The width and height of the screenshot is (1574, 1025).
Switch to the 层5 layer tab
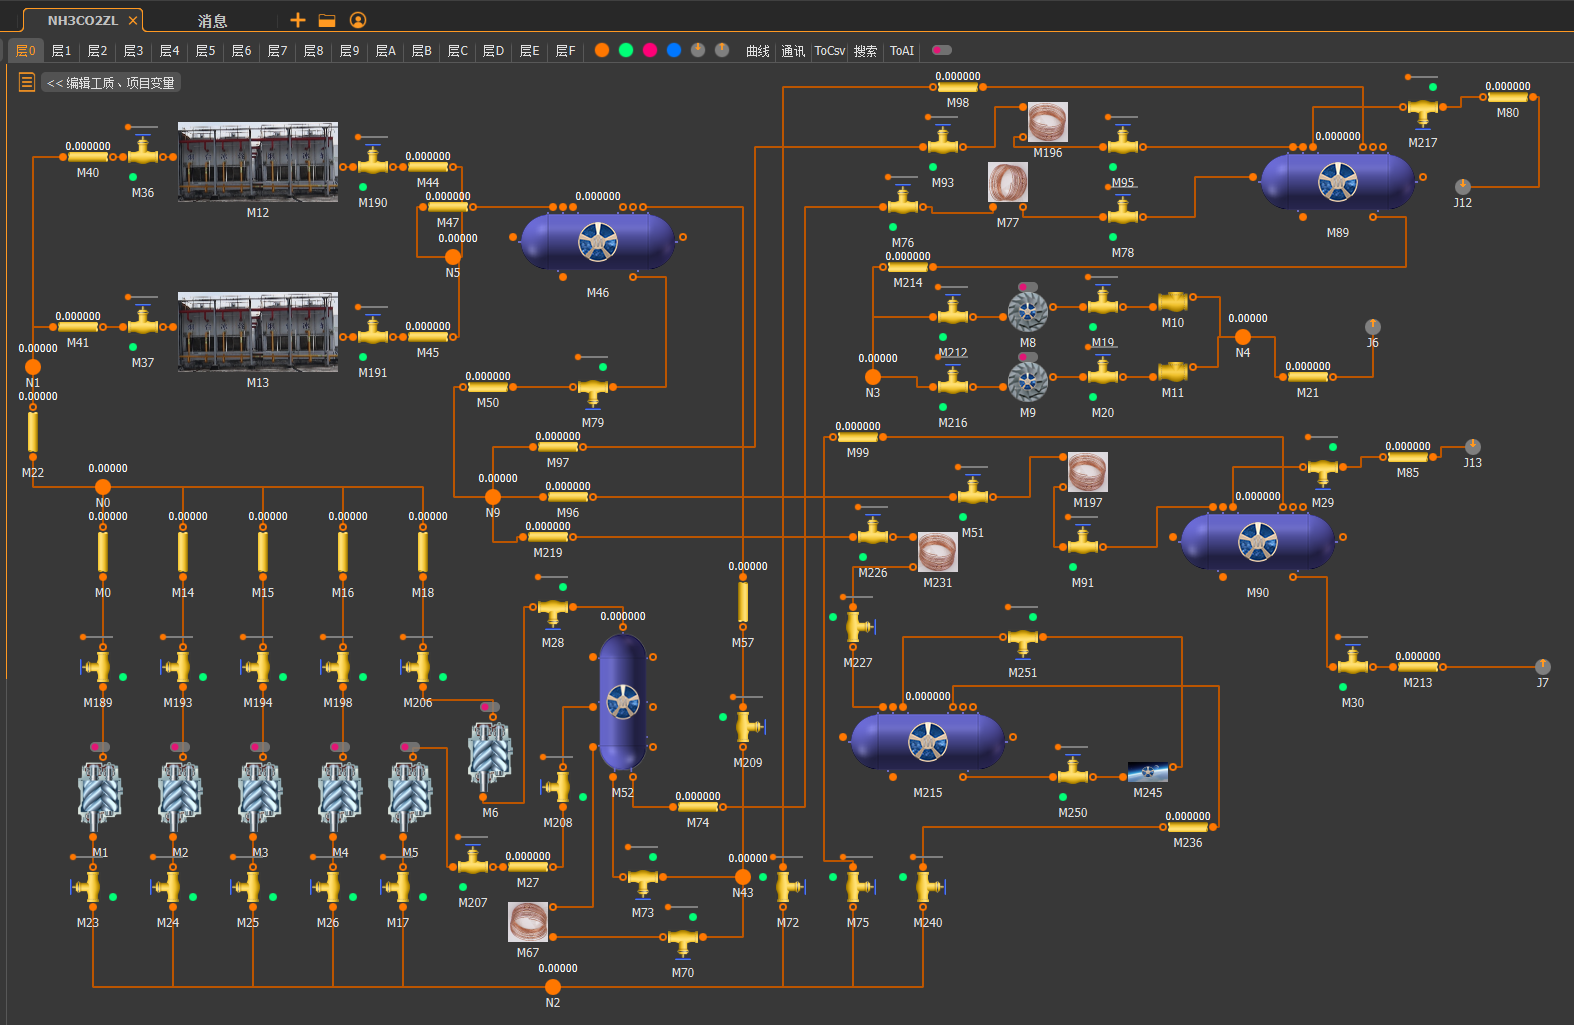coord(206,50)
